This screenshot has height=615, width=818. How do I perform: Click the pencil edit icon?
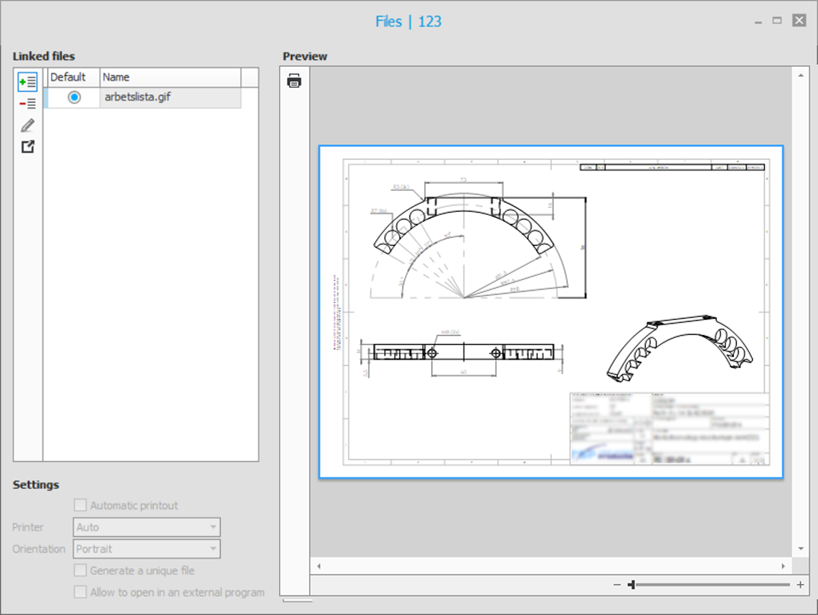(27, 125)
